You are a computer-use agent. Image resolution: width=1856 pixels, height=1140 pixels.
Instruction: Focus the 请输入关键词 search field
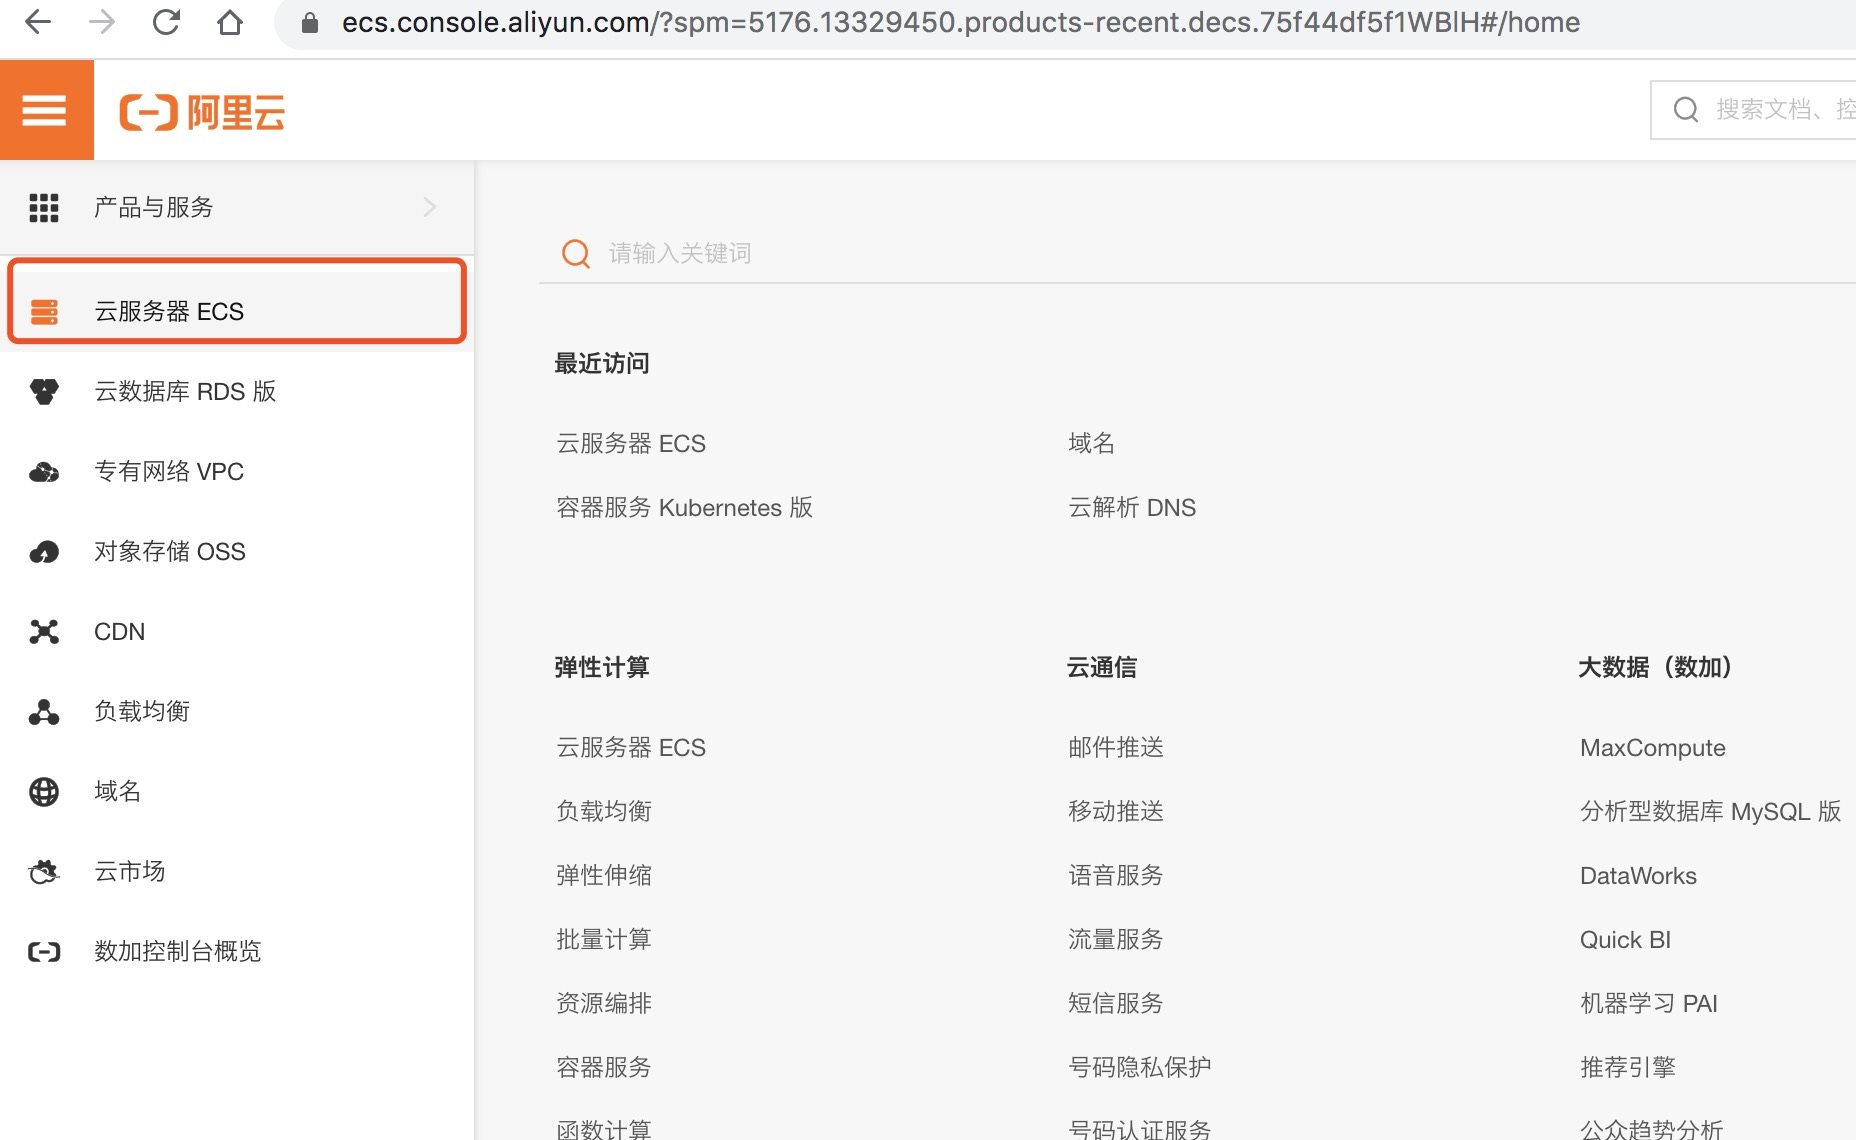pyautogui.click(x=1197, y=253)
